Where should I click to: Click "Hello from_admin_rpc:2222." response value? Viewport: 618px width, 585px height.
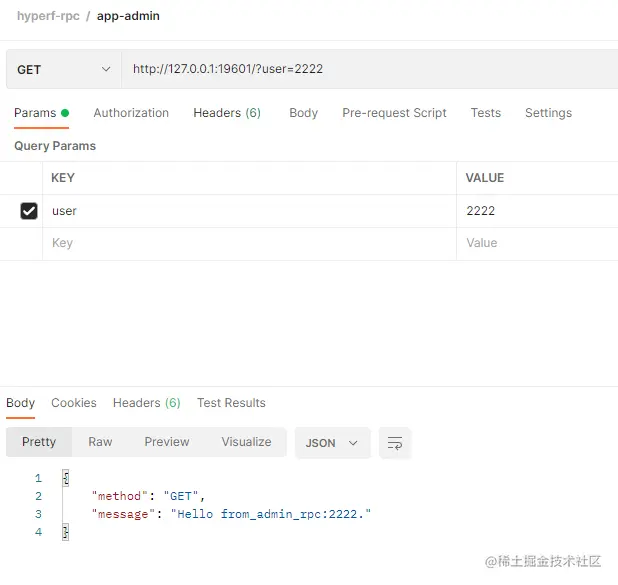(x=271, y=514)
